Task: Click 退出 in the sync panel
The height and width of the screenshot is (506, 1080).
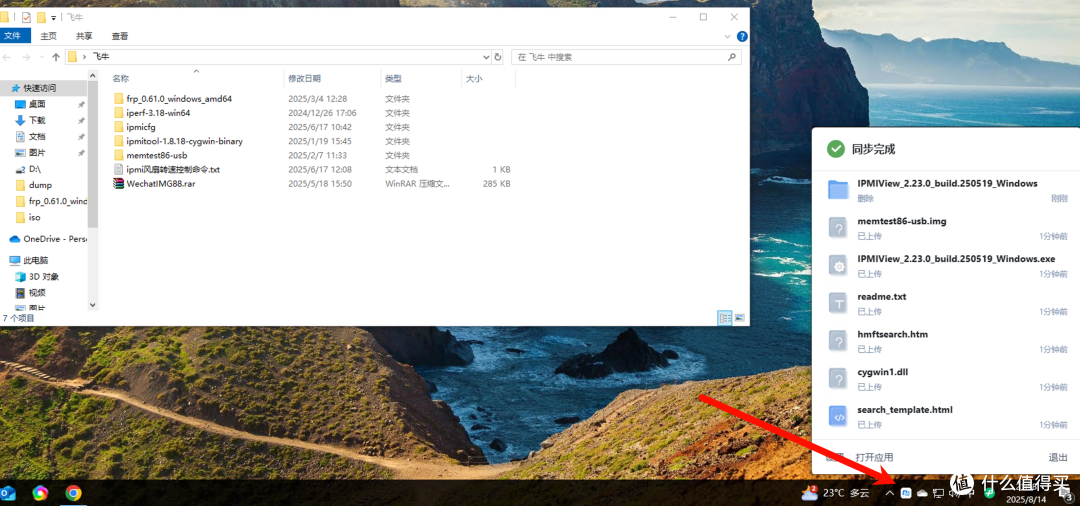Action: 1057,457
